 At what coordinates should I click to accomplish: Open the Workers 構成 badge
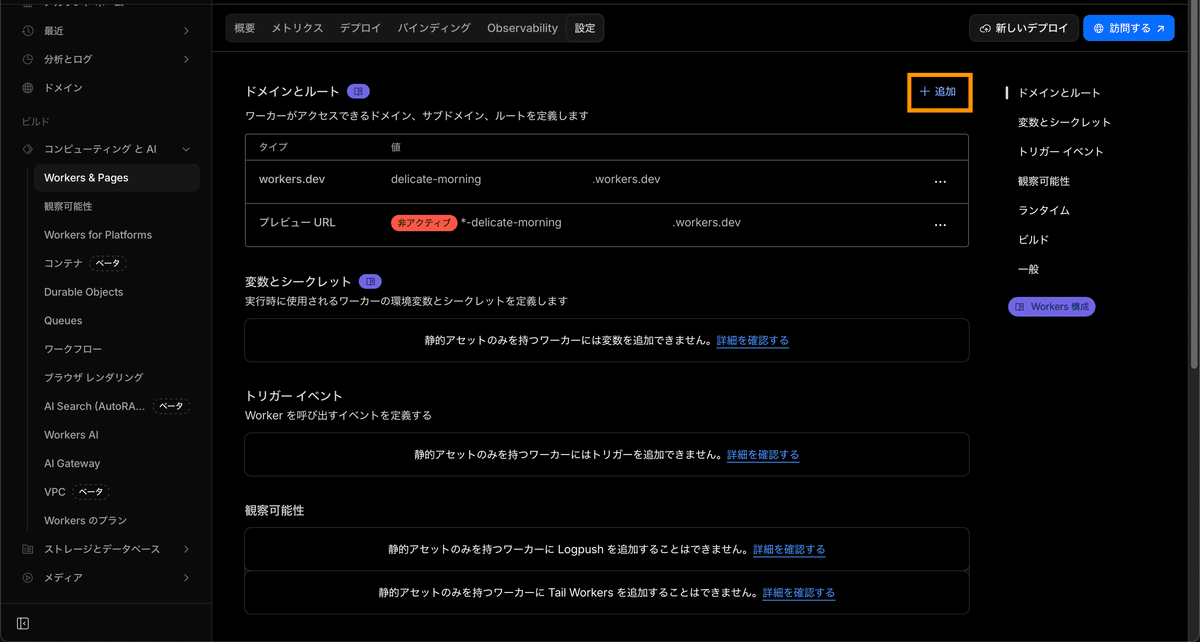(x=1051, y=306)
